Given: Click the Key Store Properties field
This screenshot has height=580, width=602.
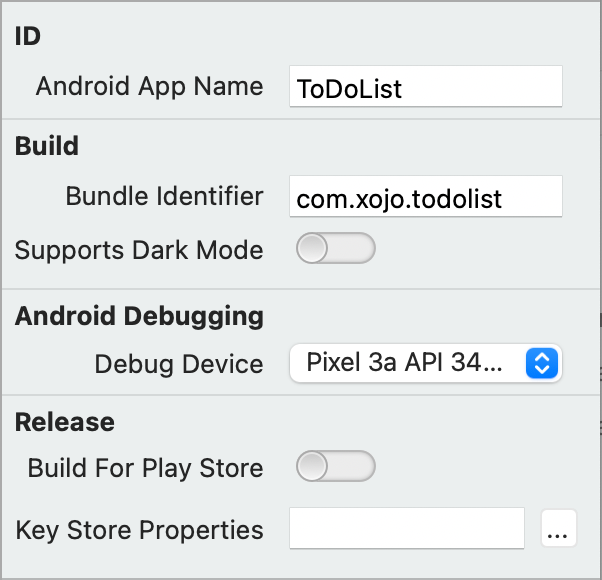Looking at the screenshot, I should click(407, 529).
